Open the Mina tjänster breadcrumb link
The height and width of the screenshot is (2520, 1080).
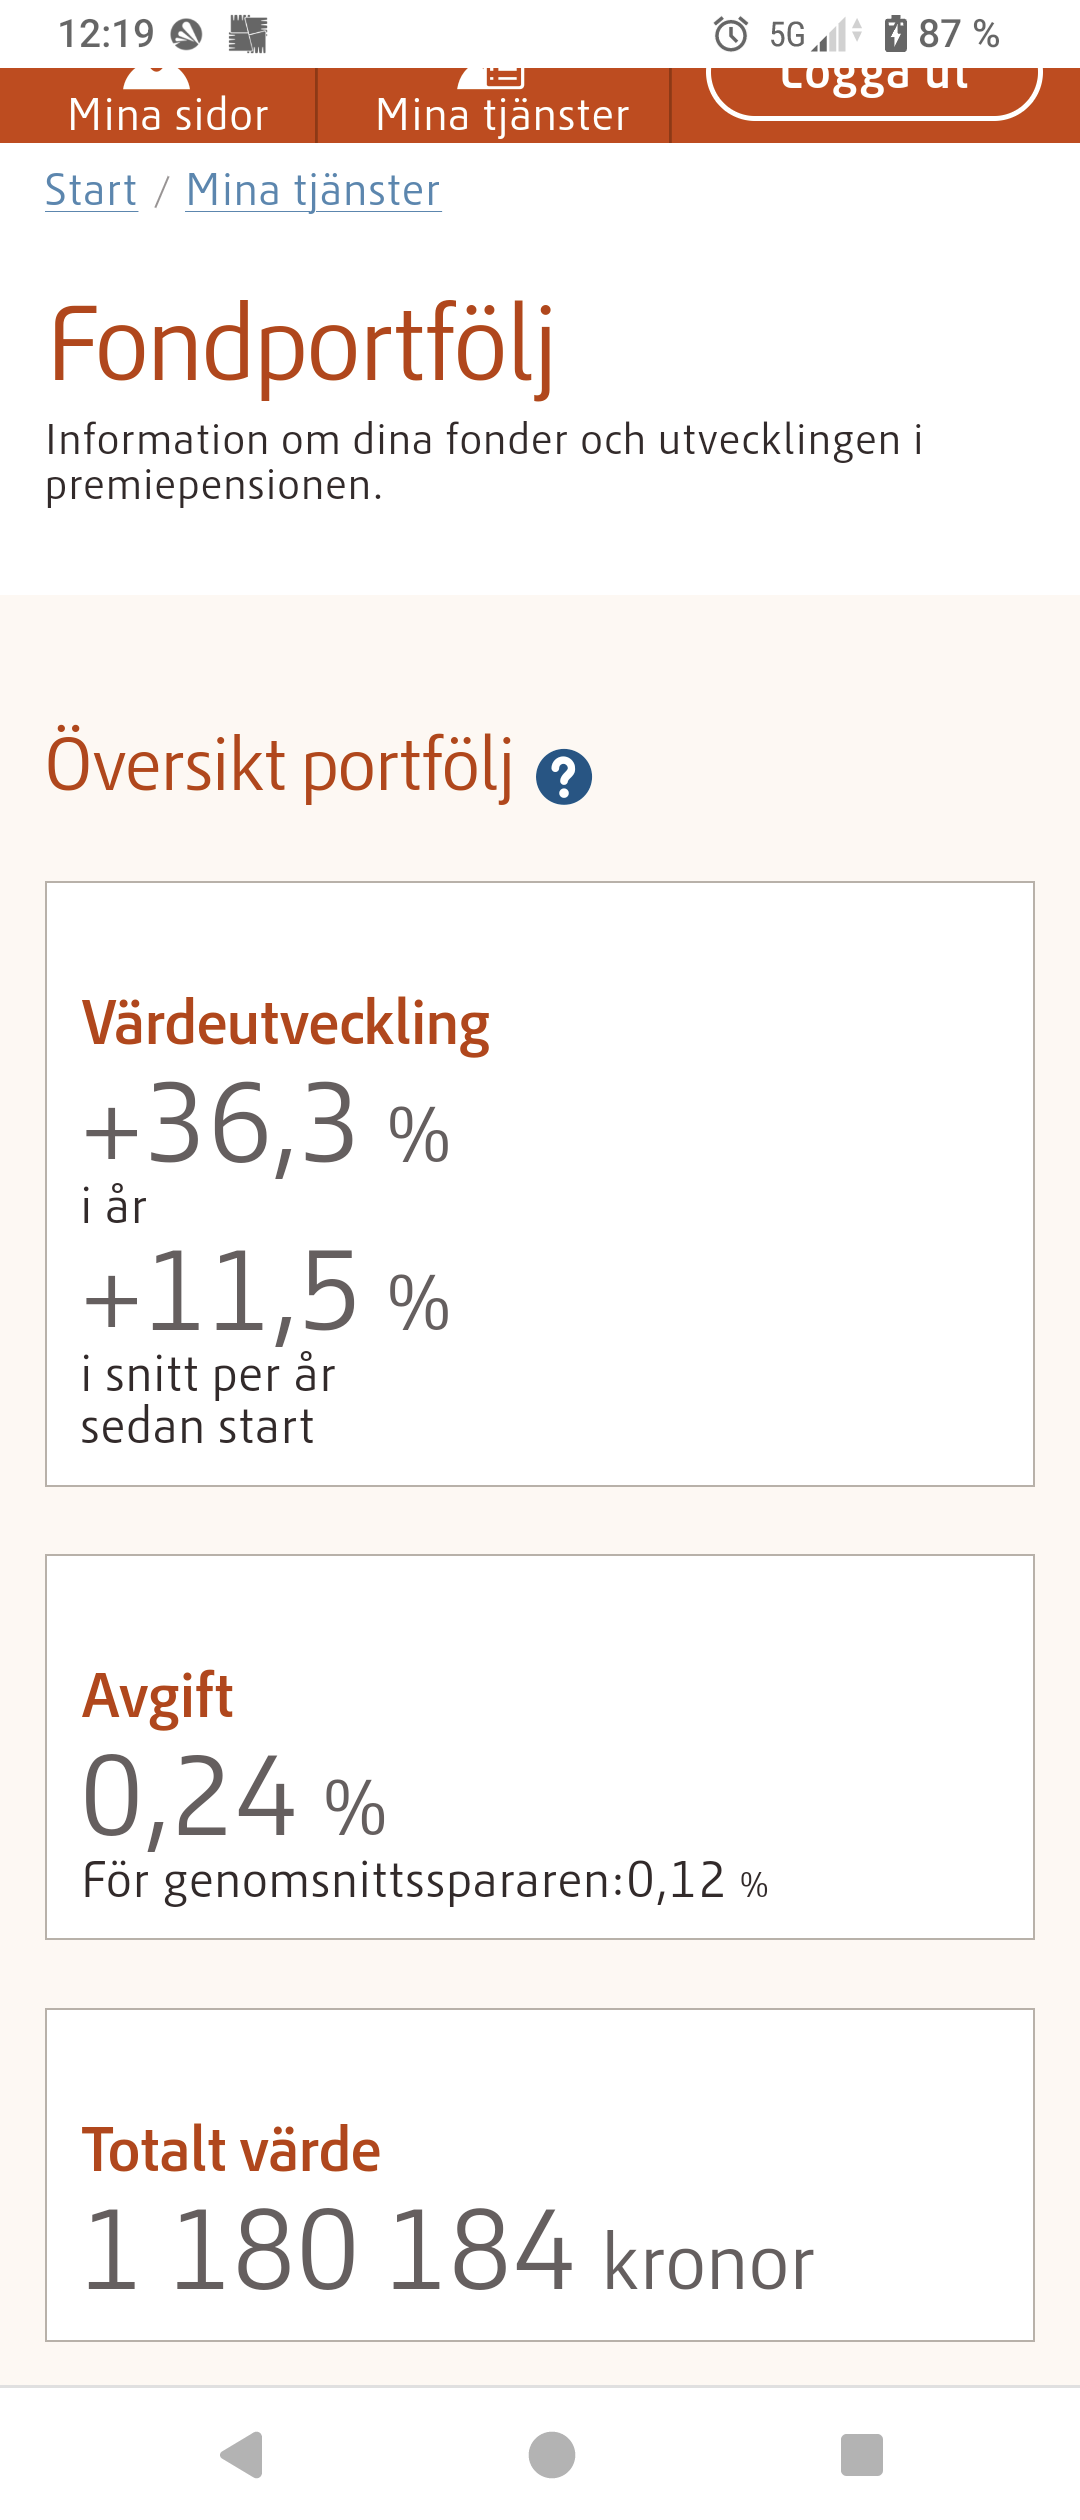(x=313, y=190)
